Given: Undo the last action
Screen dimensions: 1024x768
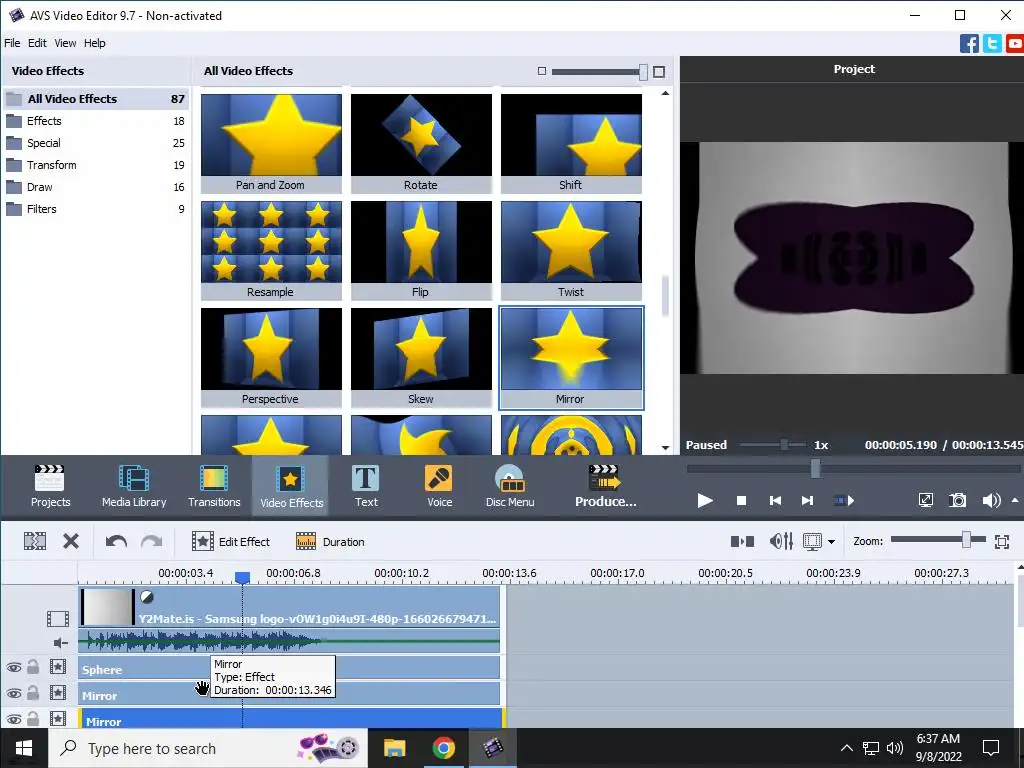Looking at the screenshot, I should (x=116, y=541).
